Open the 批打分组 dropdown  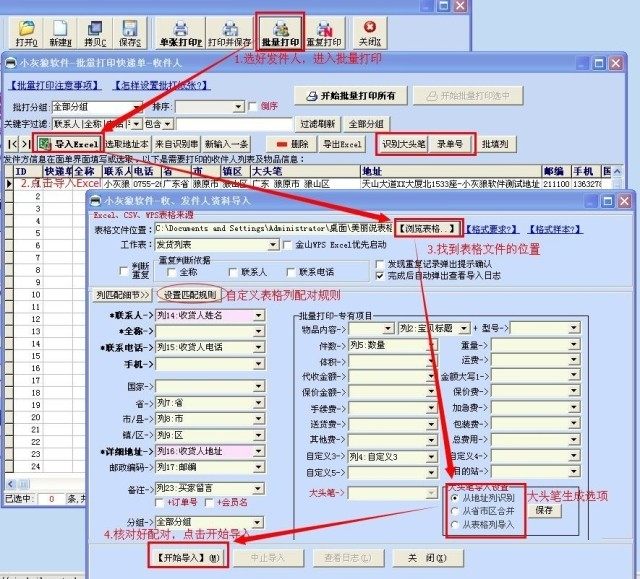(138, 107)
